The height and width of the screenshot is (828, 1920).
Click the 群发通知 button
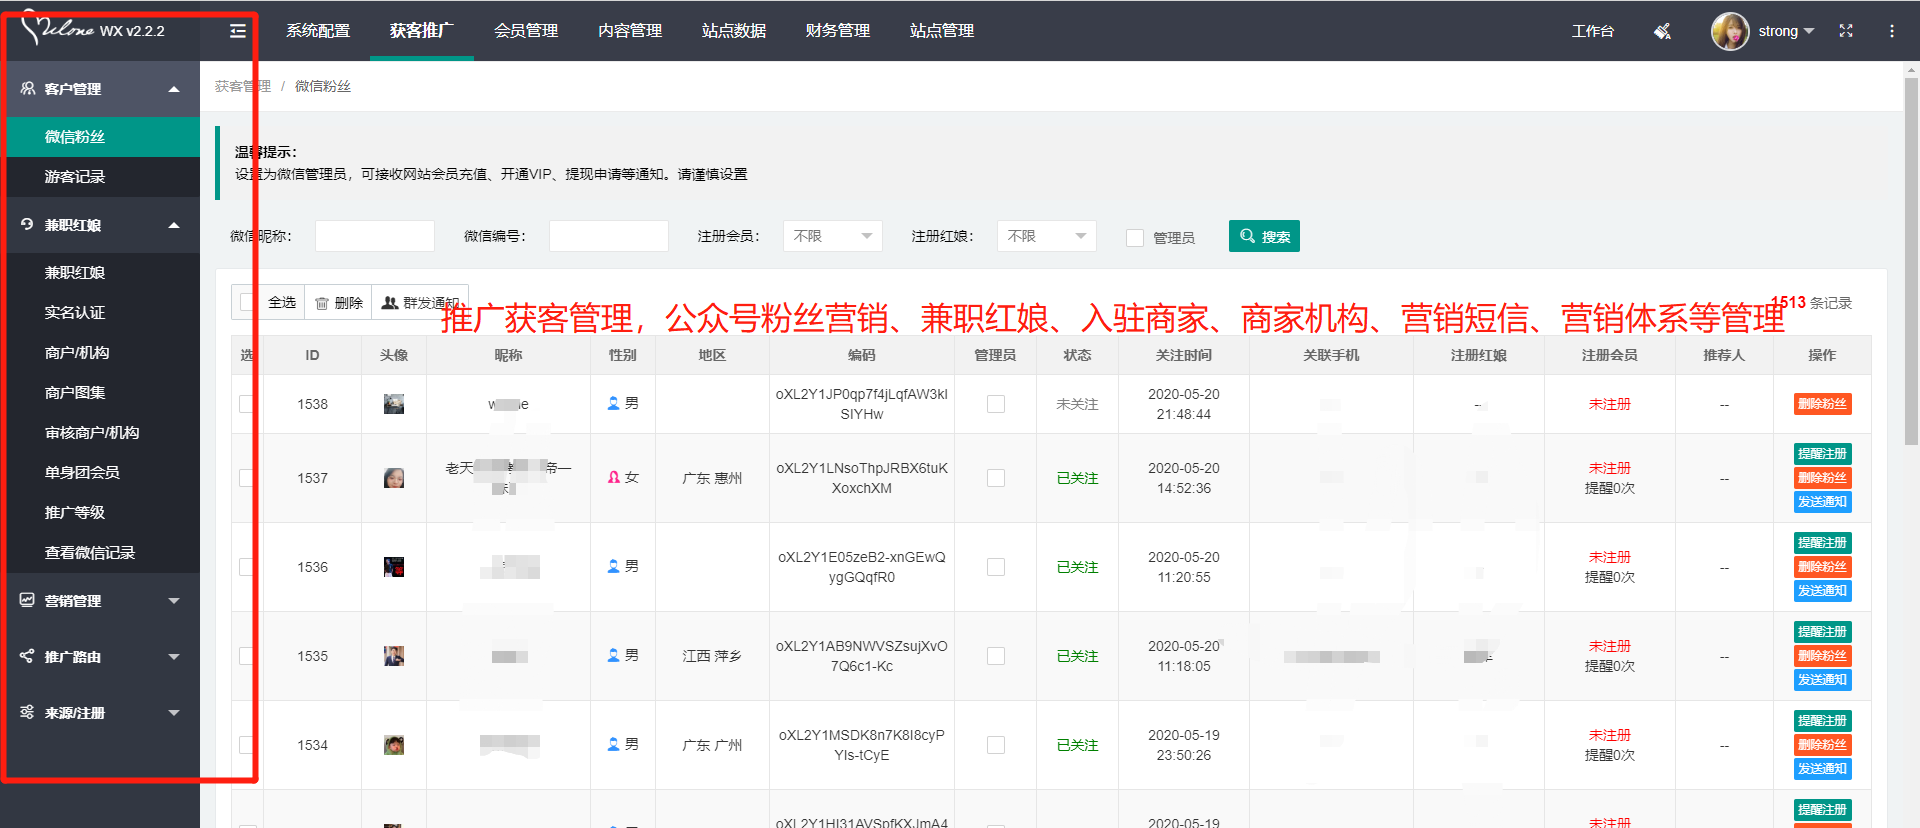pyautogui.click(x=420, y=302)
